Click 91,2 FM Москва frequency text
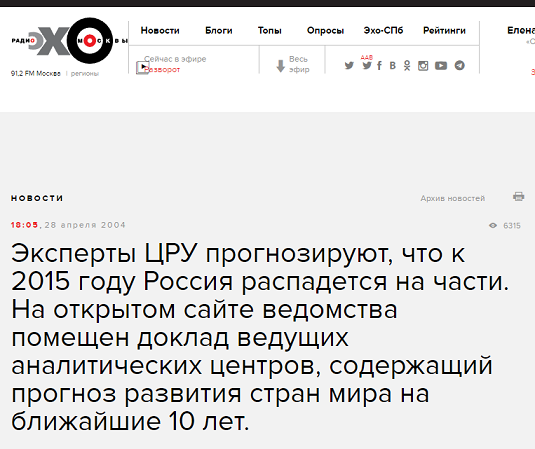The width and height of the screenshot is (535, 449). [x=35, y=73]
